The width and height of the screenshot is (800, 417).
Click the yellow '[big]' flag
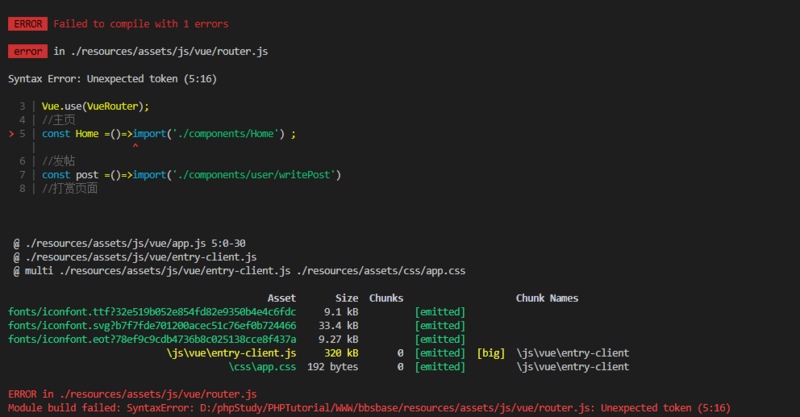click(491, 353)
